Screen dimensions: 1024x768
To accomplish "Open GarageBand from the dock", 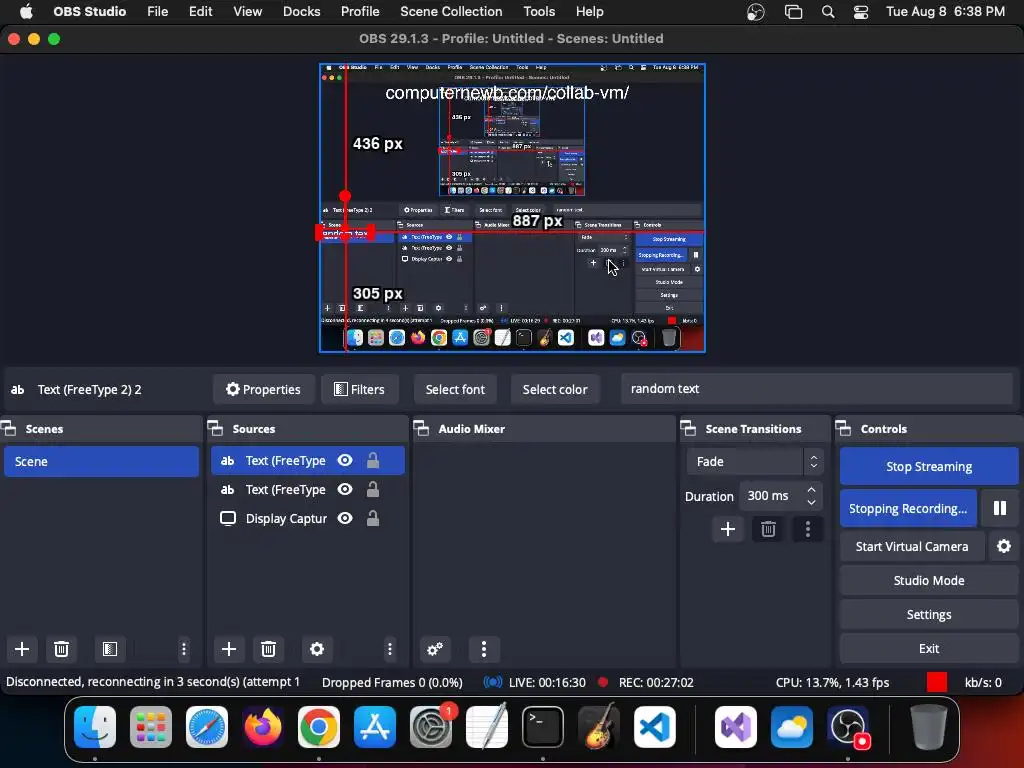I will [599, 727].
